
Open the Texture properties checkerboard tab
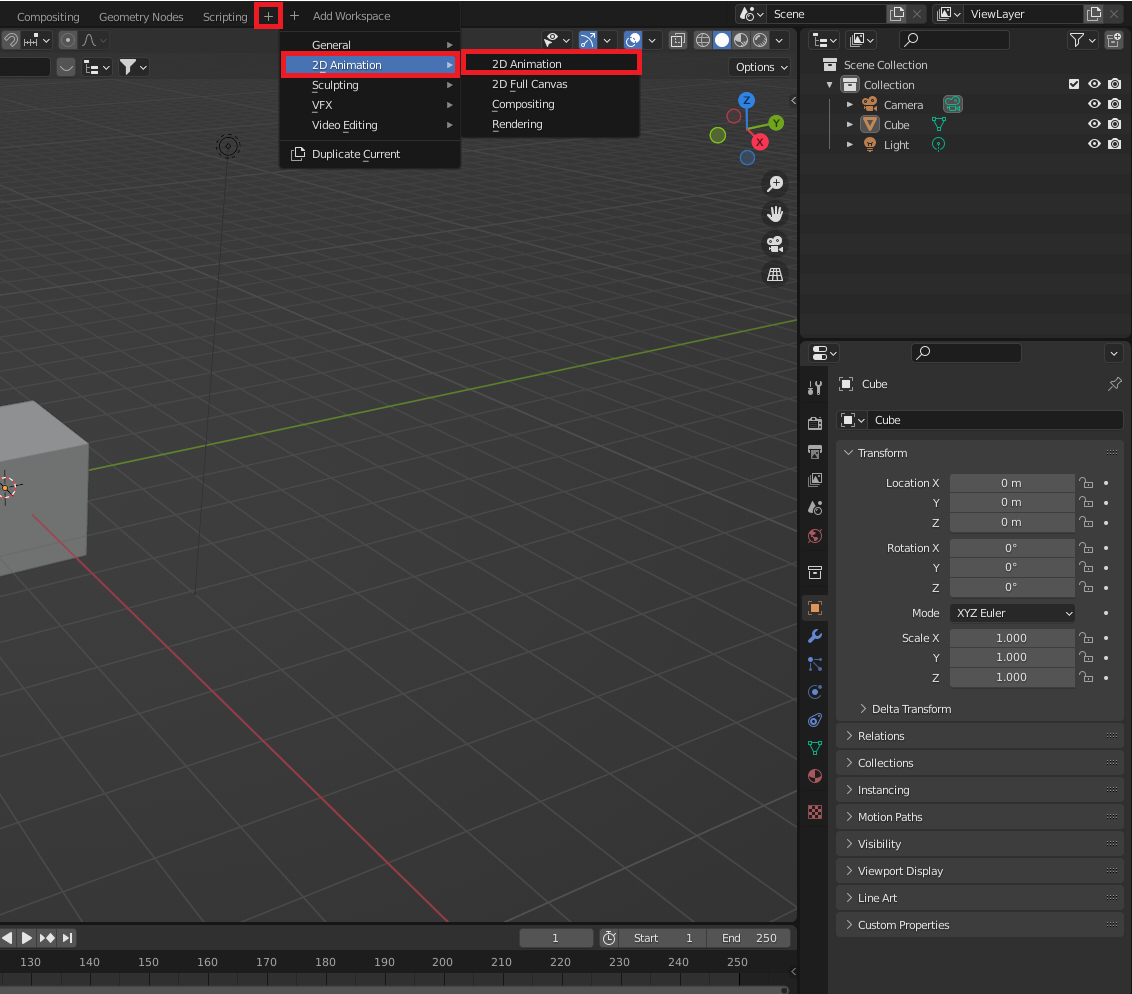pyautogui.click(x=815, y=812)
